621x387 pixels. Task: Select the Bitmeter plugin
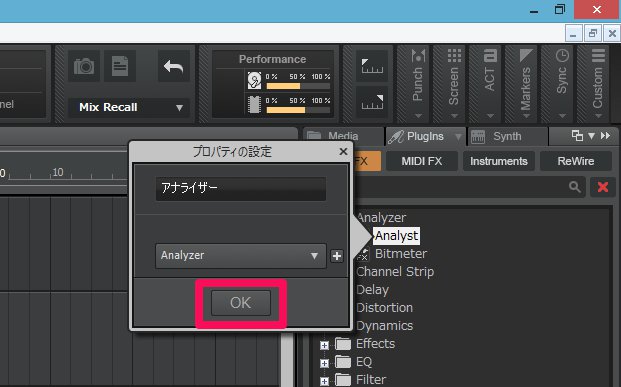[x=401, y=254]
